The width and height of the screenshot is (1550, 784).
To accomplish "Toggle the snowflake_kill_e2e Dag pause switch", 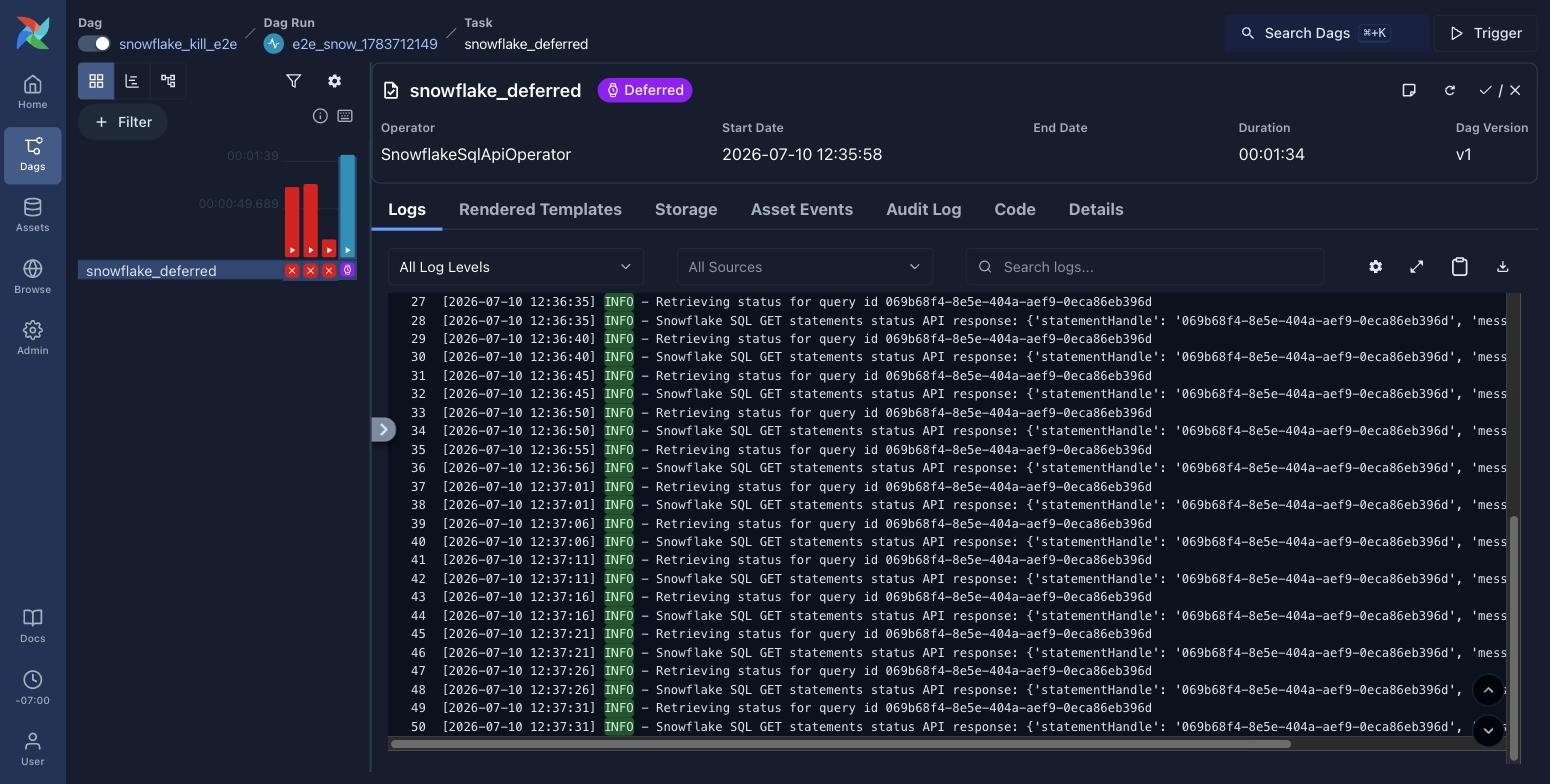I will [95, 44].
